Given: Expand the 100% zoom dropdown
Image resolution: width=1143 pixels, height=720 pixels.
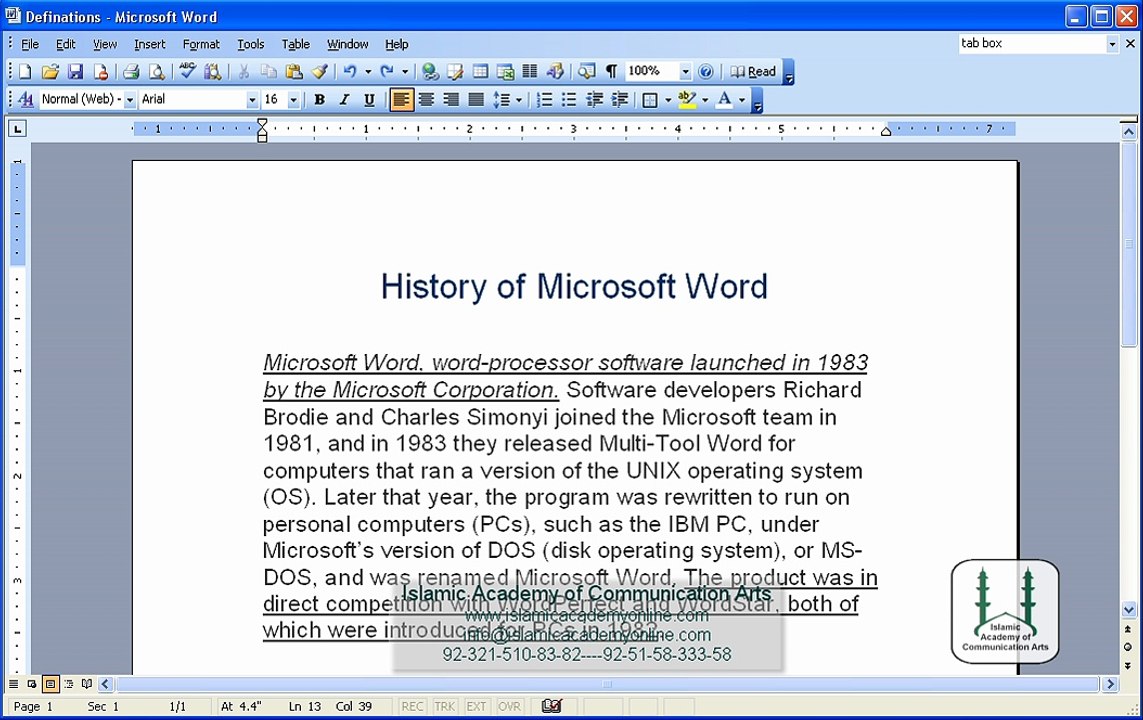Looking at the screenshot, I should tap(685, 71).
